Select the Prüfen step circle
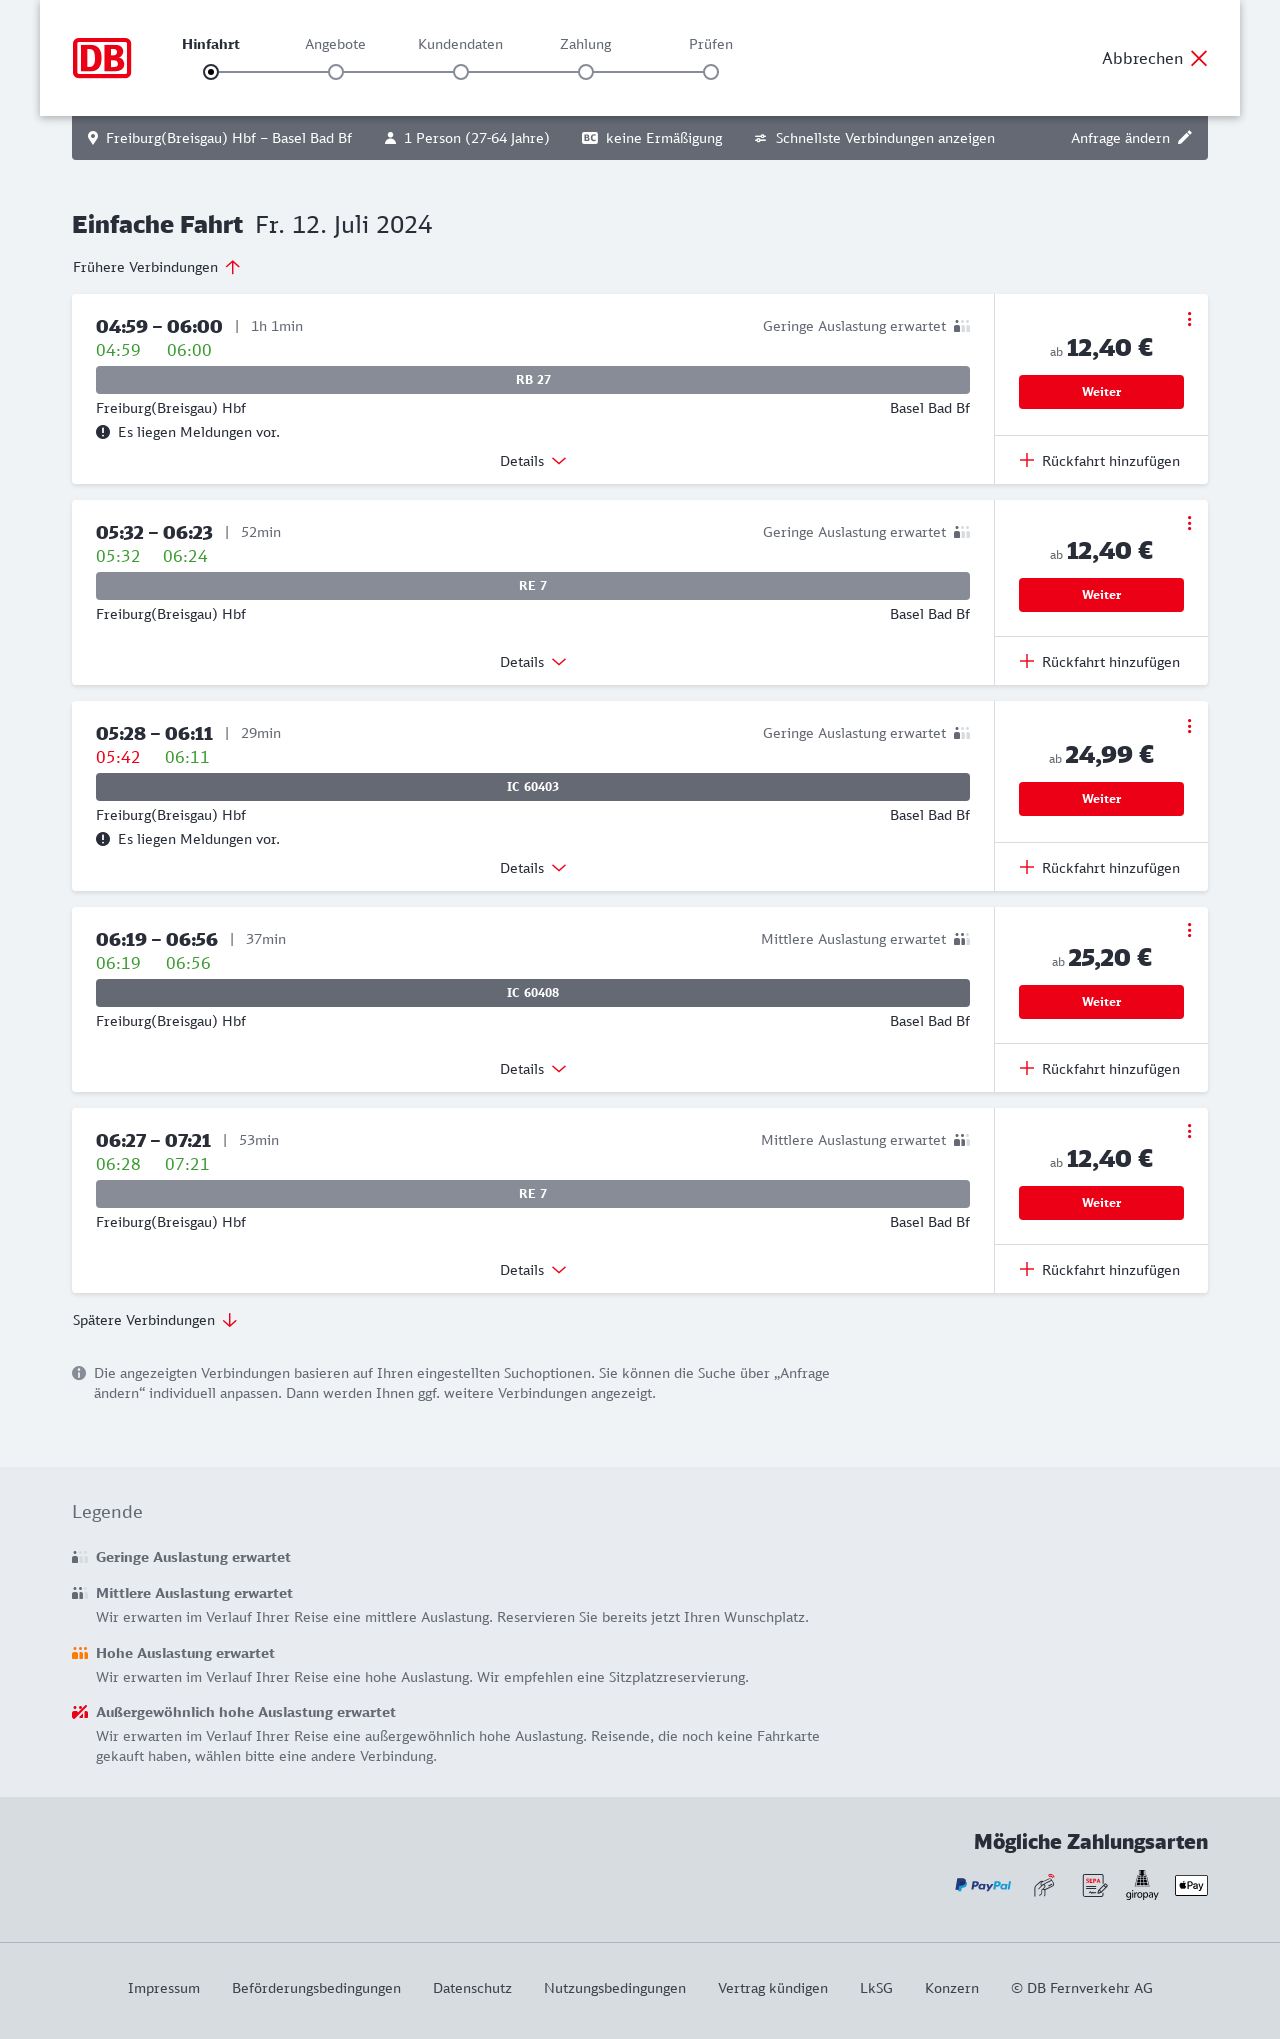 pos(711,72)
